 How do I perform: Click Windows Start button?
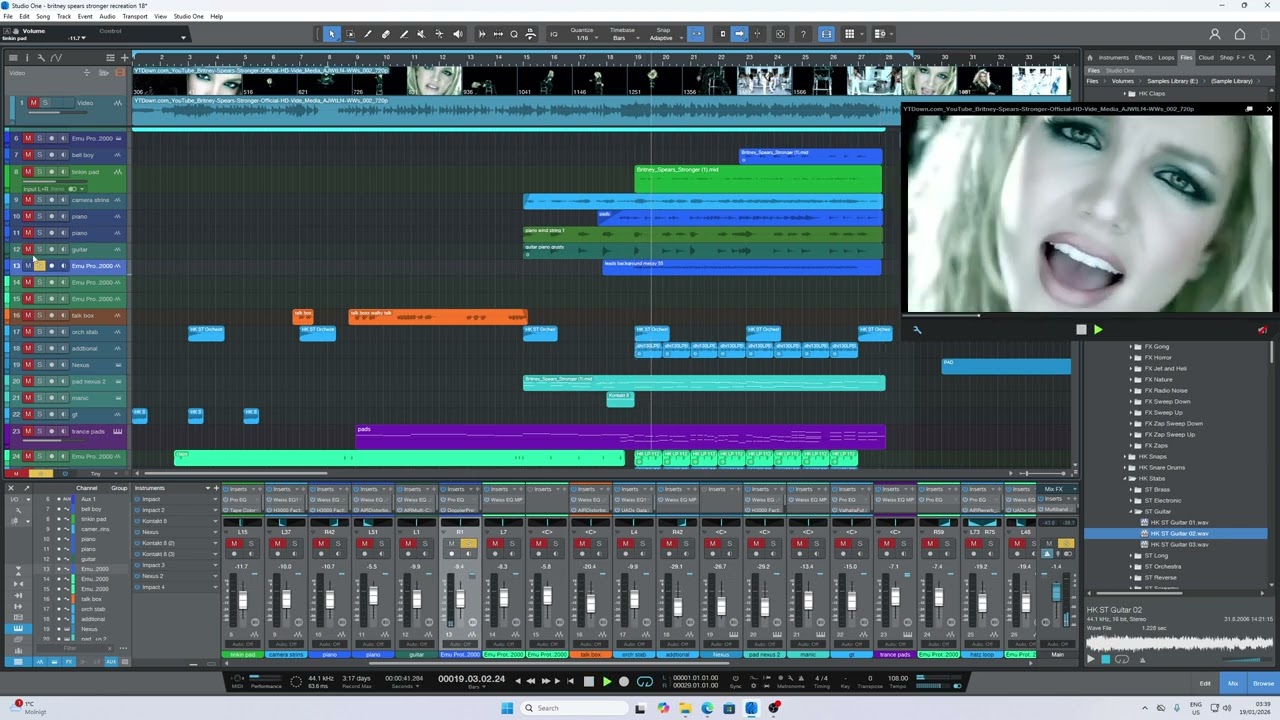(507, 708)
